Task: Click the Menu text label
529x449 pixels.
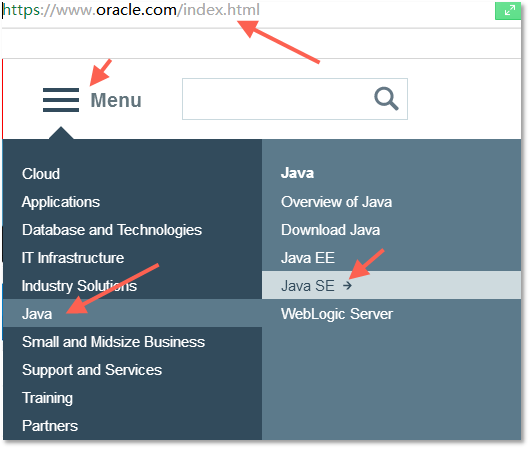Action: pos(116,101)
